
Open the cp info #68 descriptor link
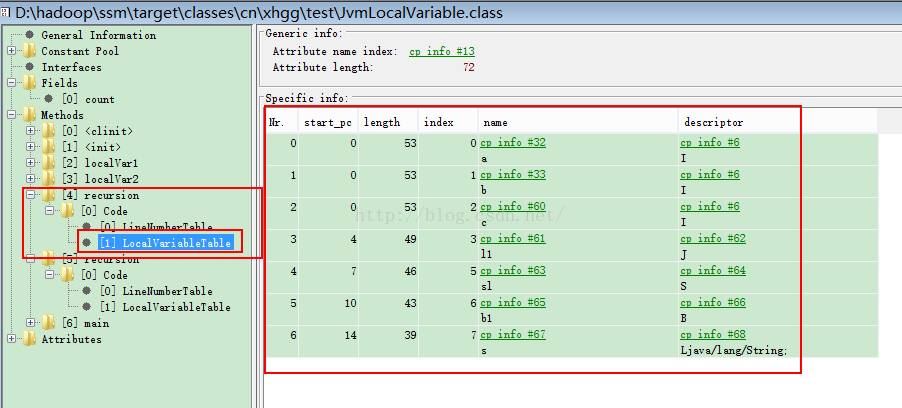713,334
